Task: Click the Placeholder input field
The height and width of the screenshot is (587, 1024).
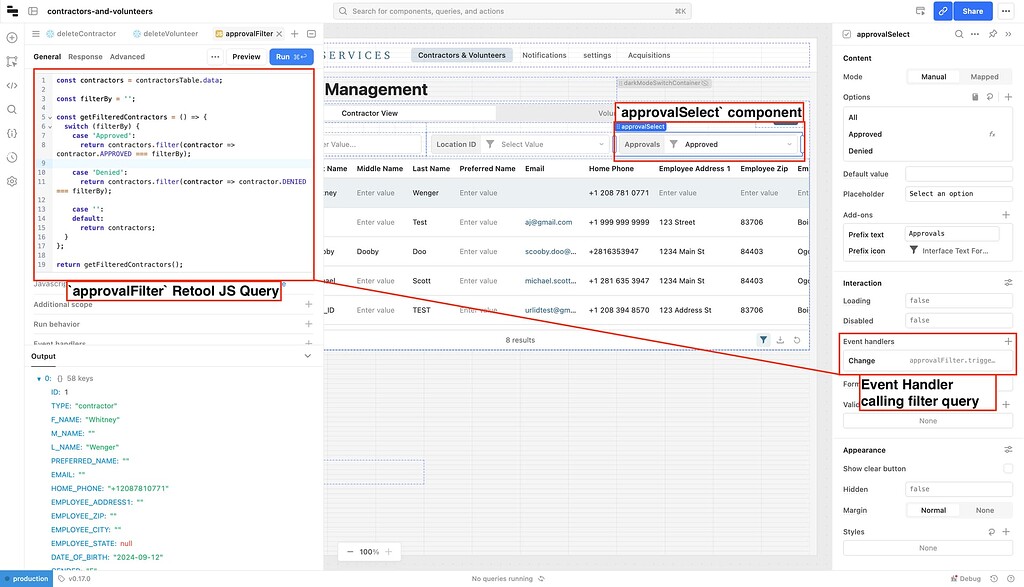Action: click(959, 194)
